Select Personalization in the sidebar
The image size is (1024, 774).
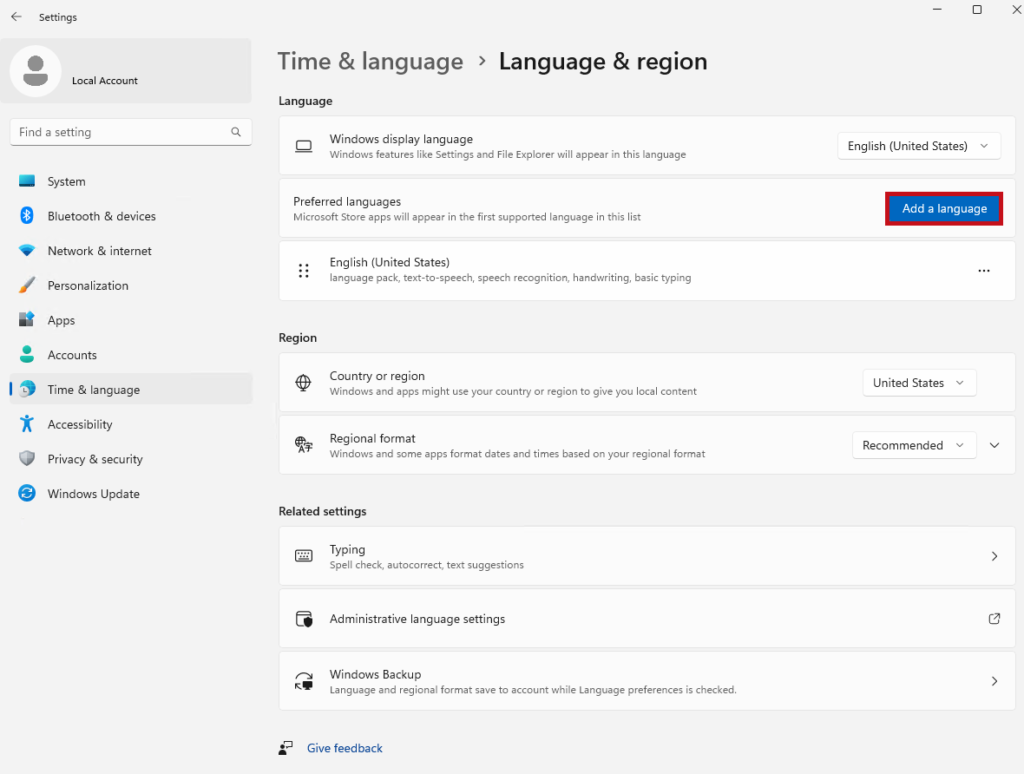tap(88, 286)
